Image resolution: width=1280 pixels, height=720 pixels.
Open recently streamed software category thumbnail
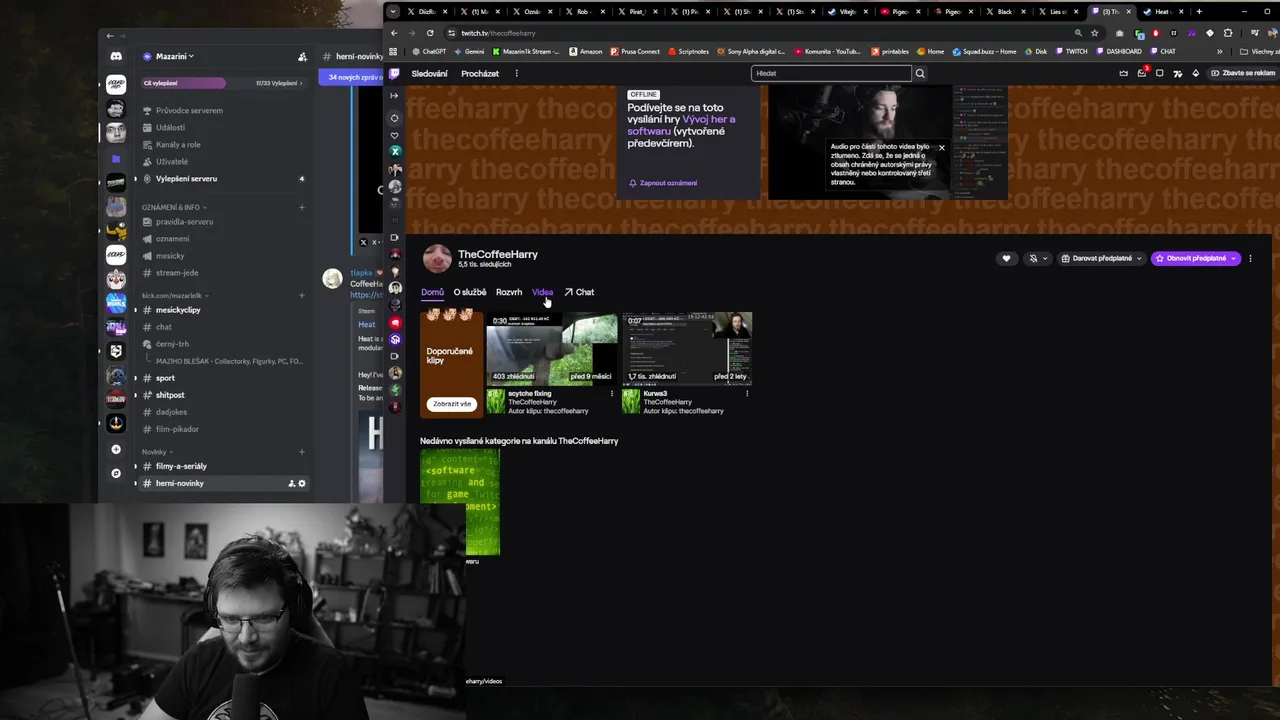point(460,502)
